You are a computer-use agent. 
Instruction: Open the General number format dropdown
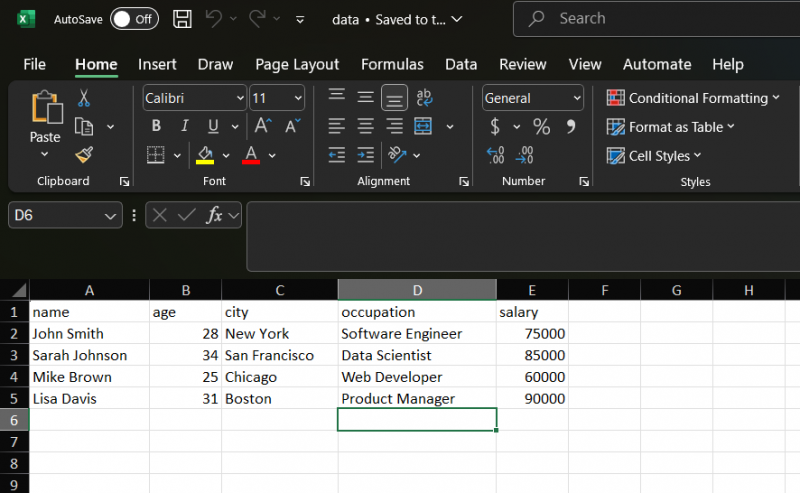577,98
